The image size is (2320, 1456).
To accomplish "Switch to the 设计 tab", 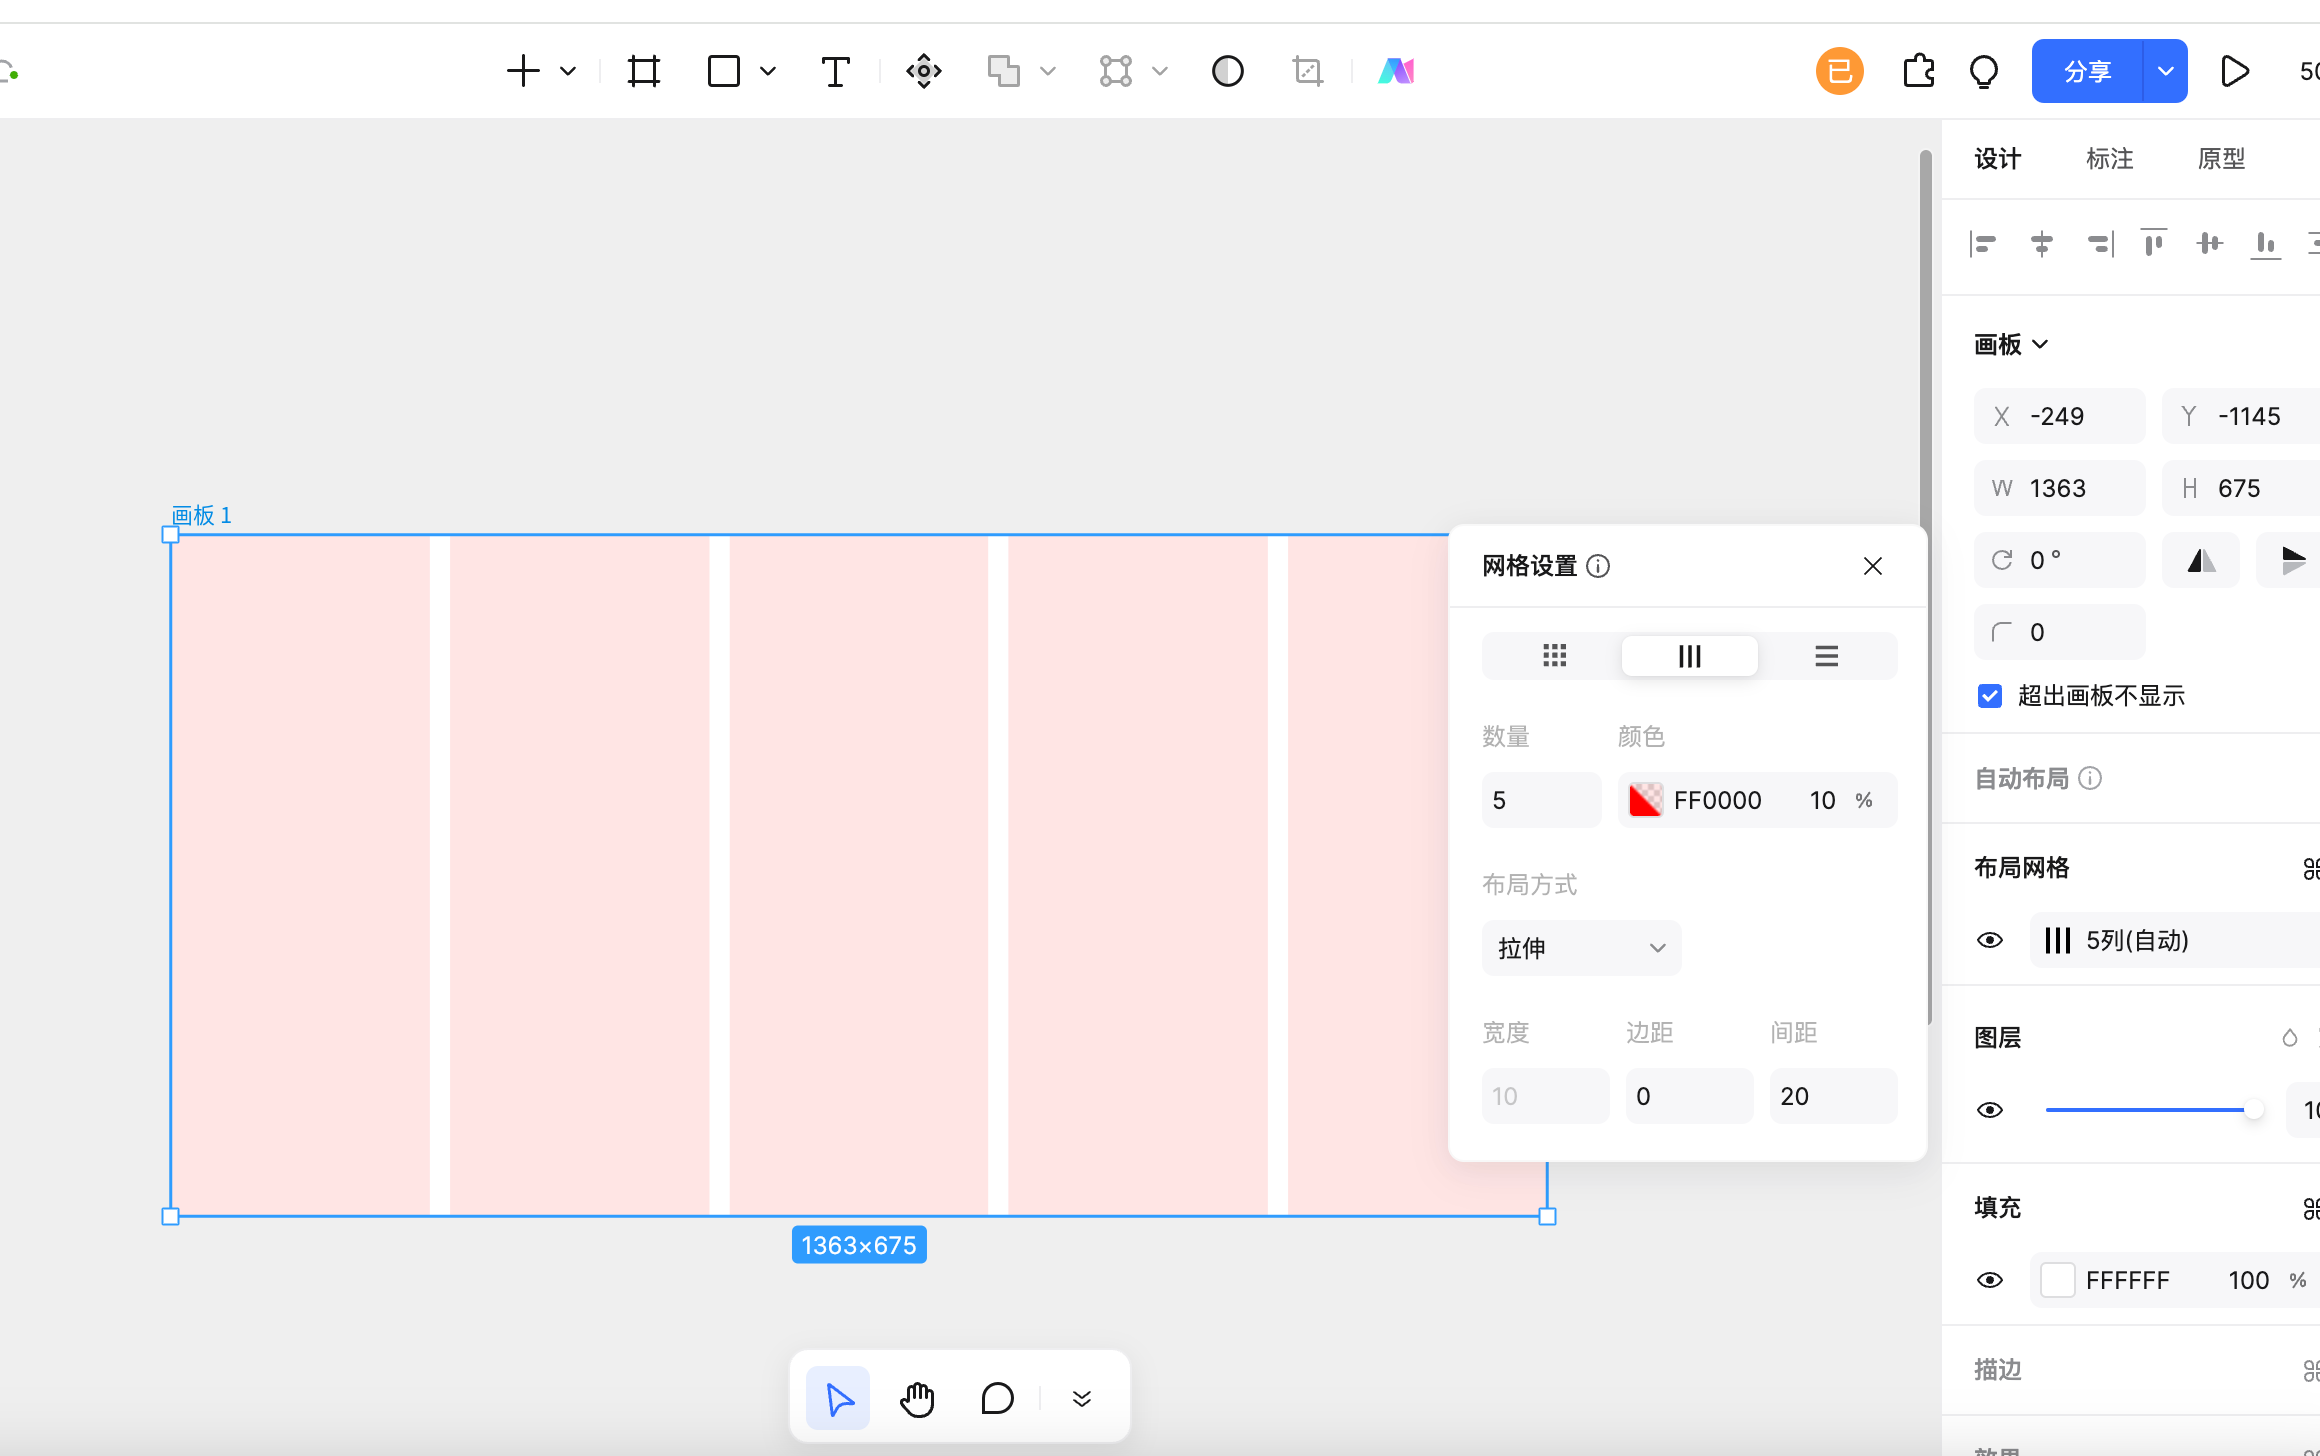I will tap(1998, 159).
